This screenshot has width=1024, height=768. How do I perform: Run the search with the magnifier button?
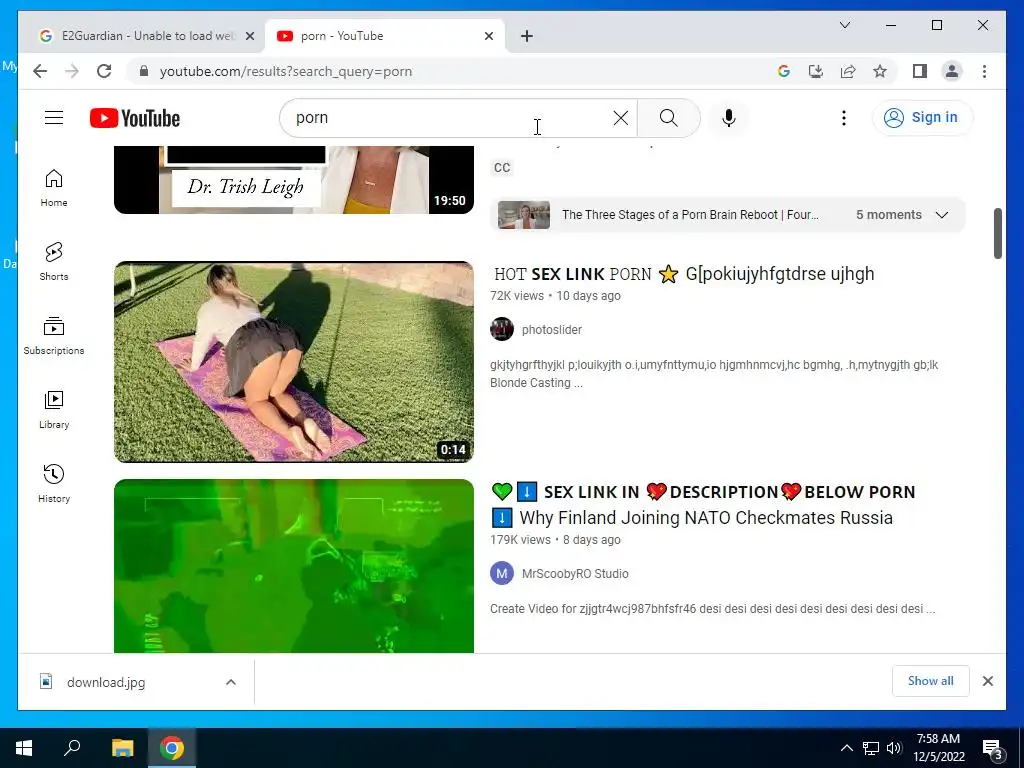[669, 118]
